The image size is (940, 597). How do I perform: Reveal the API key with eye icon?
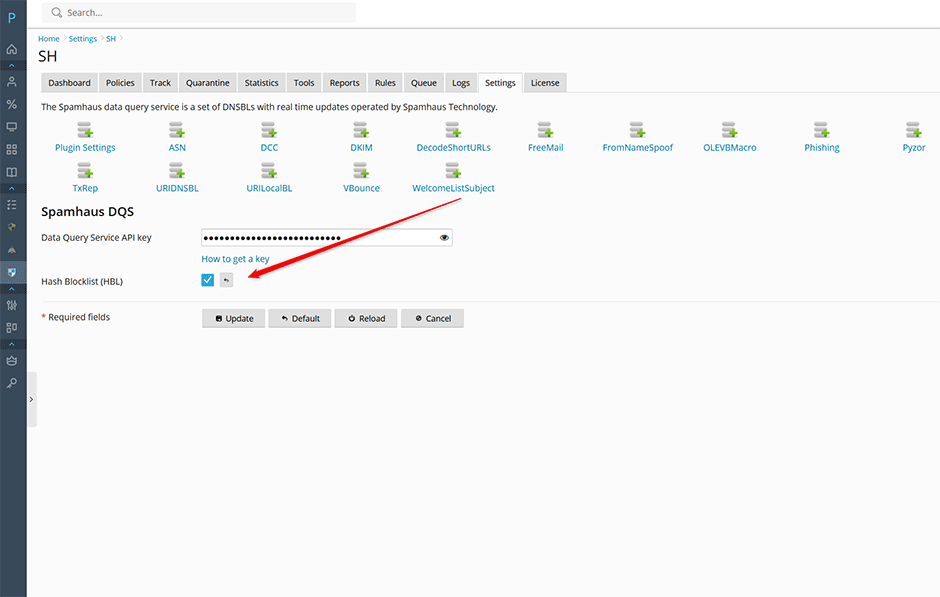pos(444,237)
